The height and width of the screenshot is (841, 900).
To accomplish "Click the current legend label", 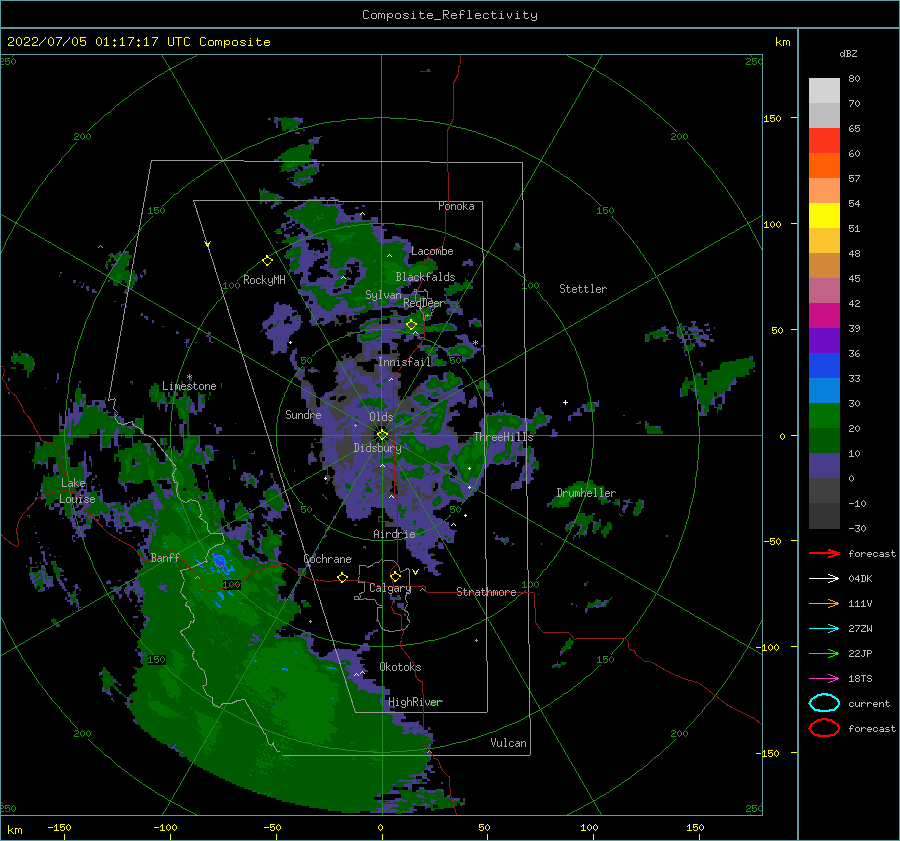I will click(869, 704).
